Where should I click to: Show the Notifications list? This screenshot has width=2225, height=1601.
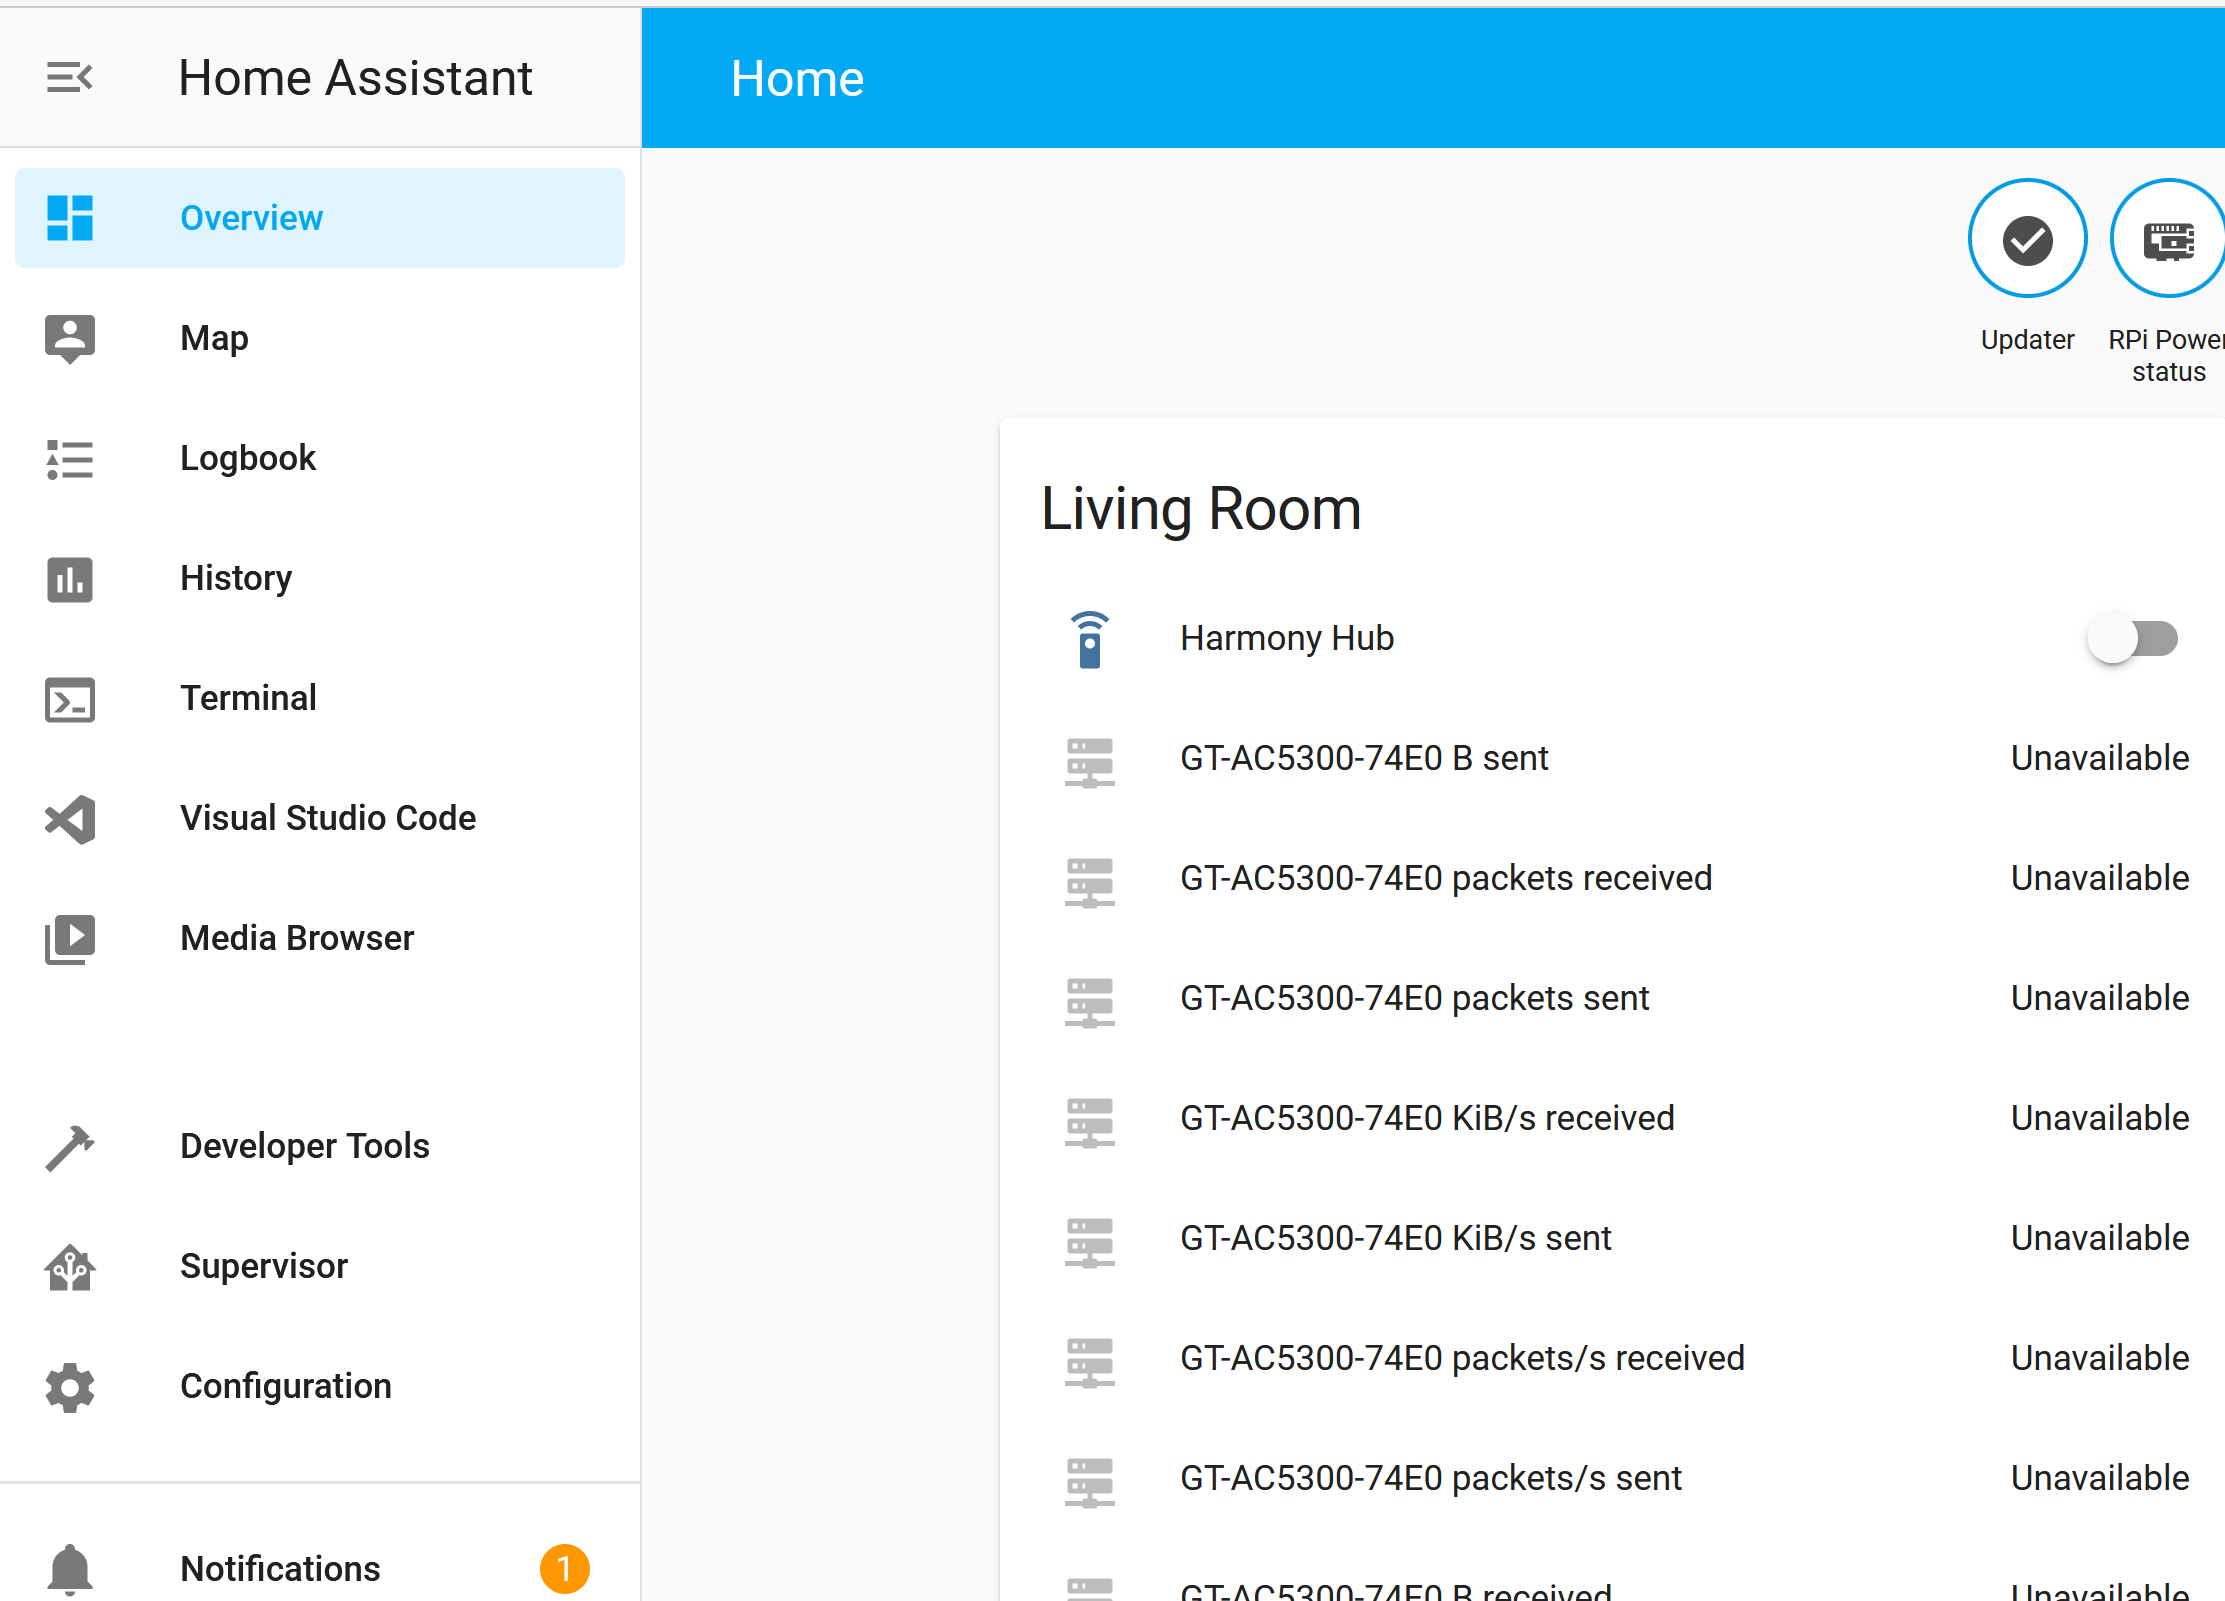[x=320, y=1568]
